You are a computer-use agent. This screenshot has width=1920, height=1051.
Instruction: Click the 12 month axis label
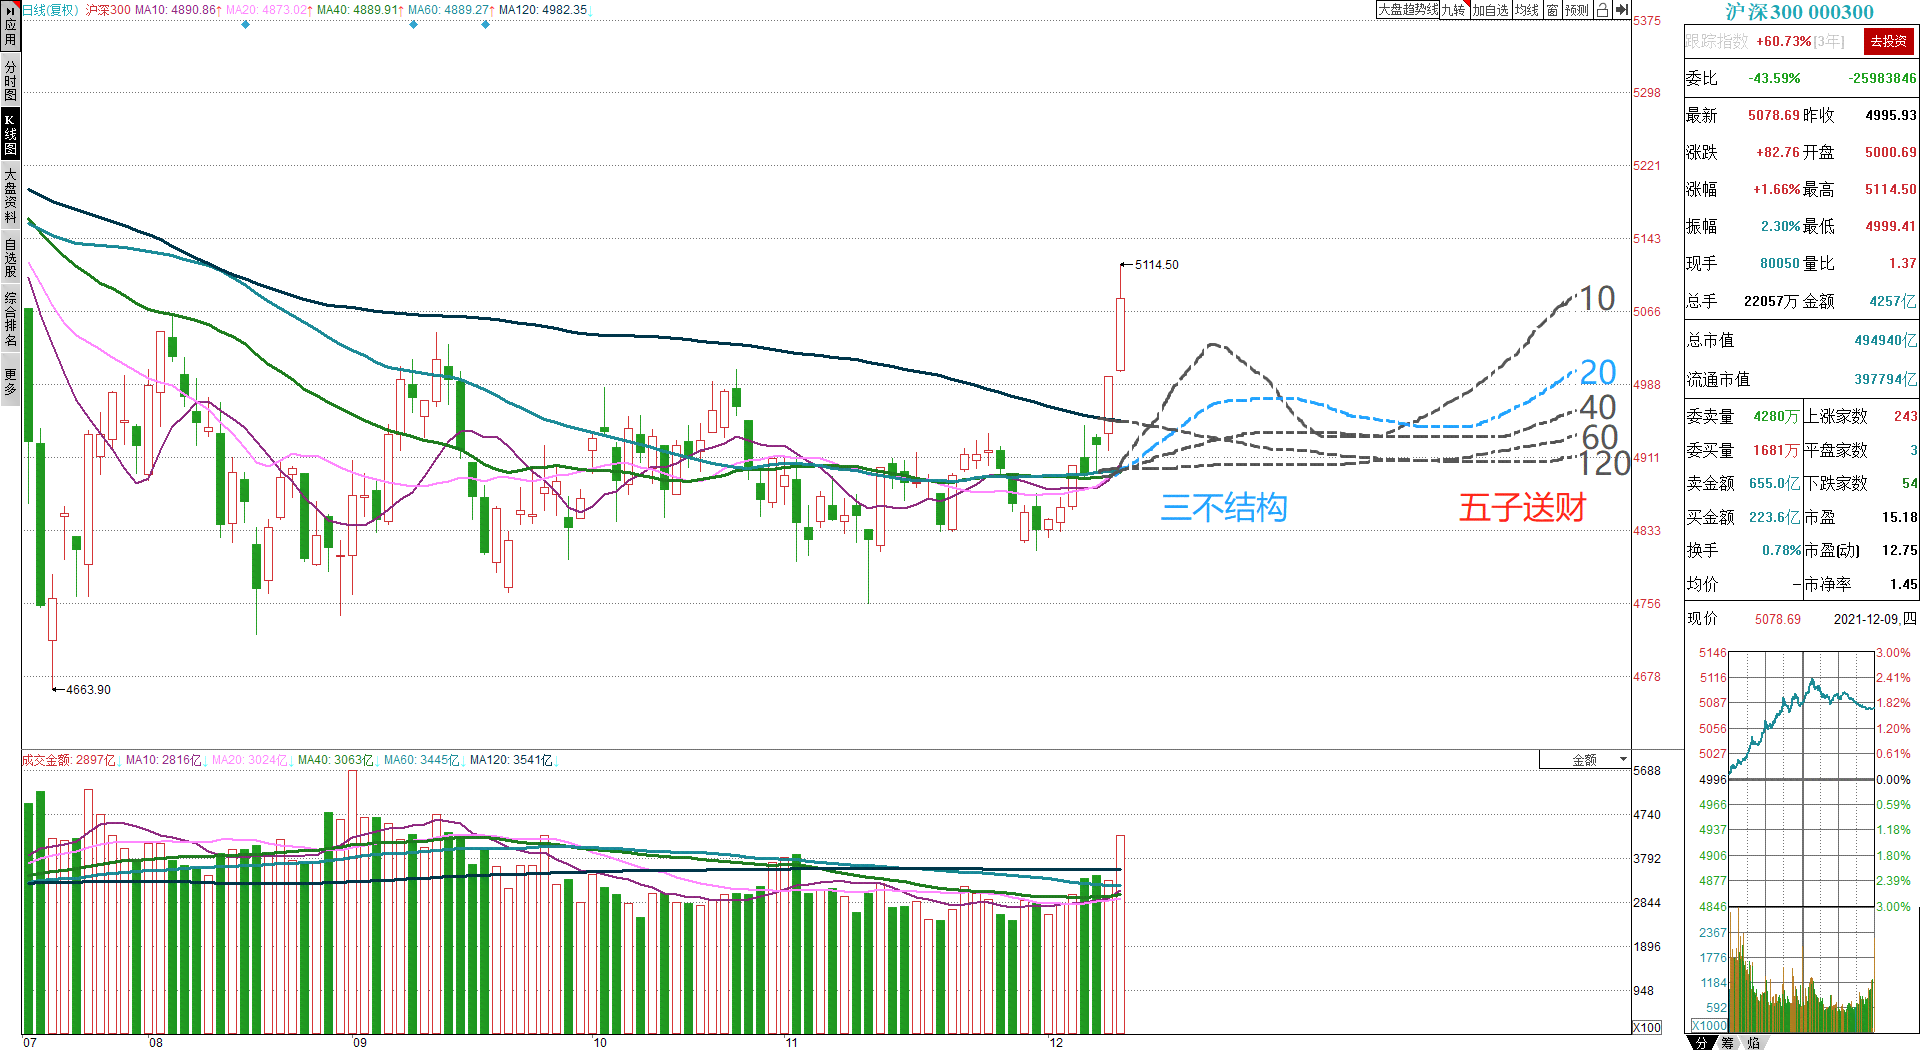[x=1056, y=1043]
